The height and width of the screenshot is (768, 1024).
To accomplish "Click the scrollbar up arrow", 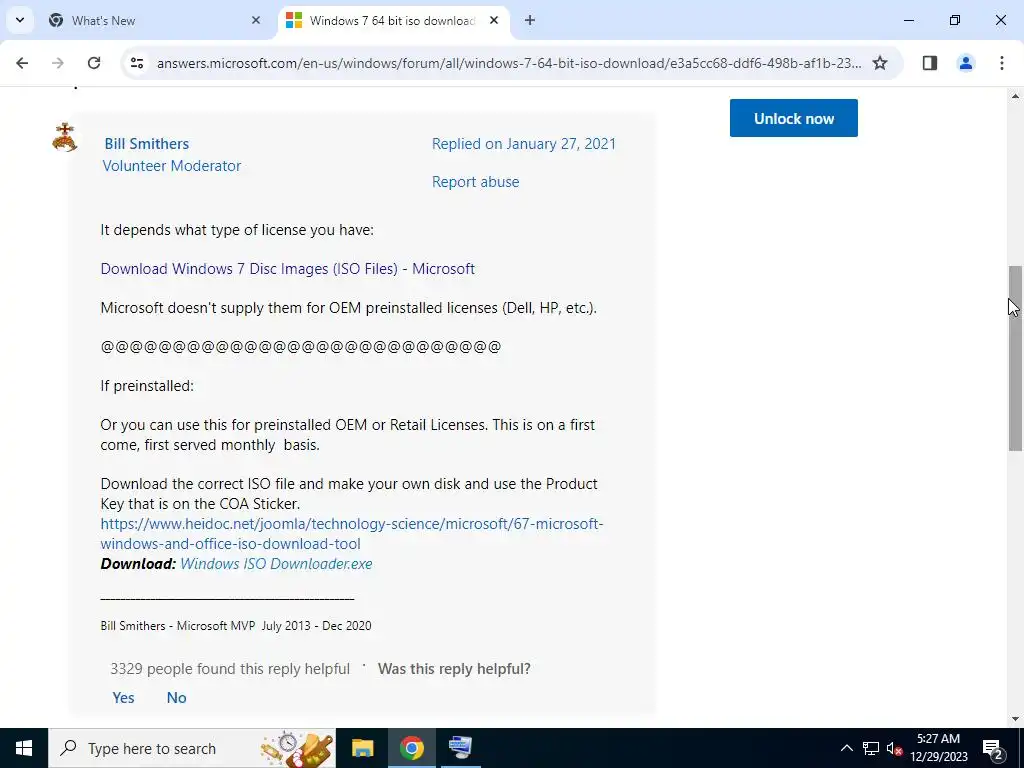I will (x=1015, y=97).
